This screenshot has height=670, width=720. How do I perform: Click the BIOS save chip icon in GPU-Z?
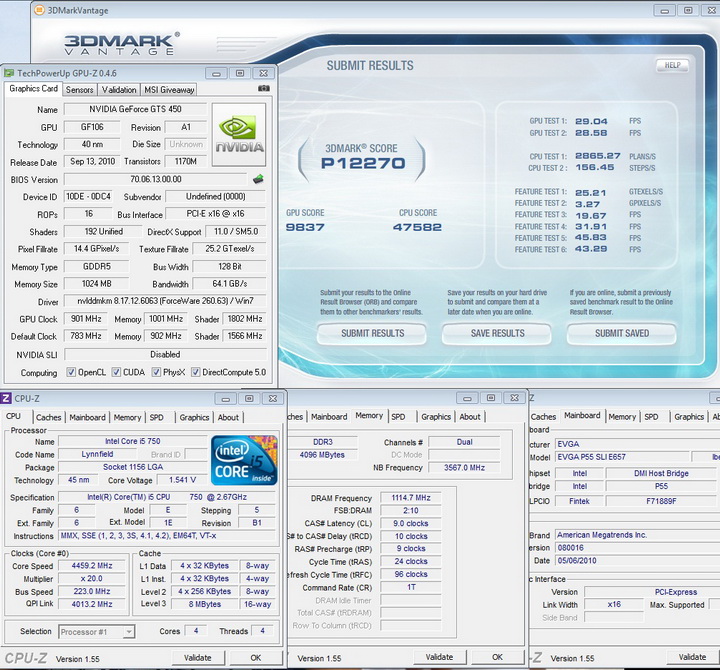click(x=259, y=179)
